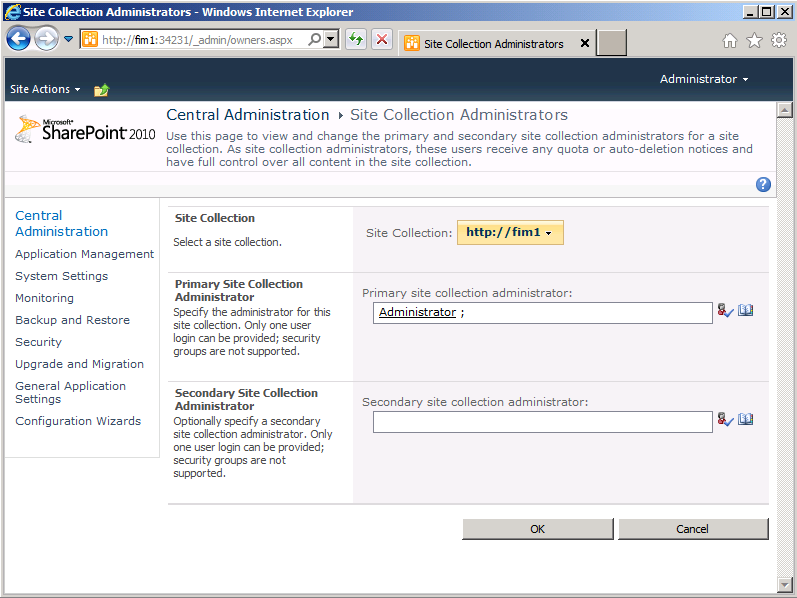Open Favorites with the star icon

754,40
